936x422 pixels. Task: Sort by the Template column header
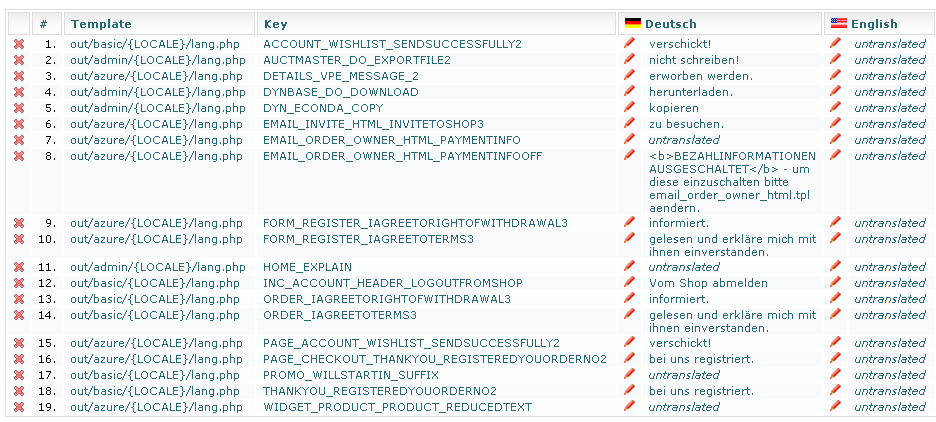[x=101, y=24]
